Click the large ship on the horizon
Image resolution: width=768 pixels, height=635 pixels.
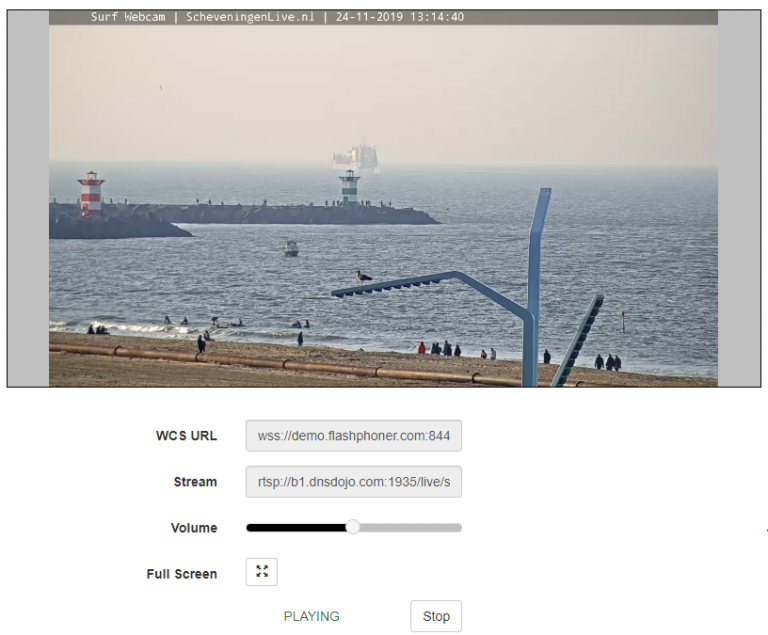(x=357, y=155)
